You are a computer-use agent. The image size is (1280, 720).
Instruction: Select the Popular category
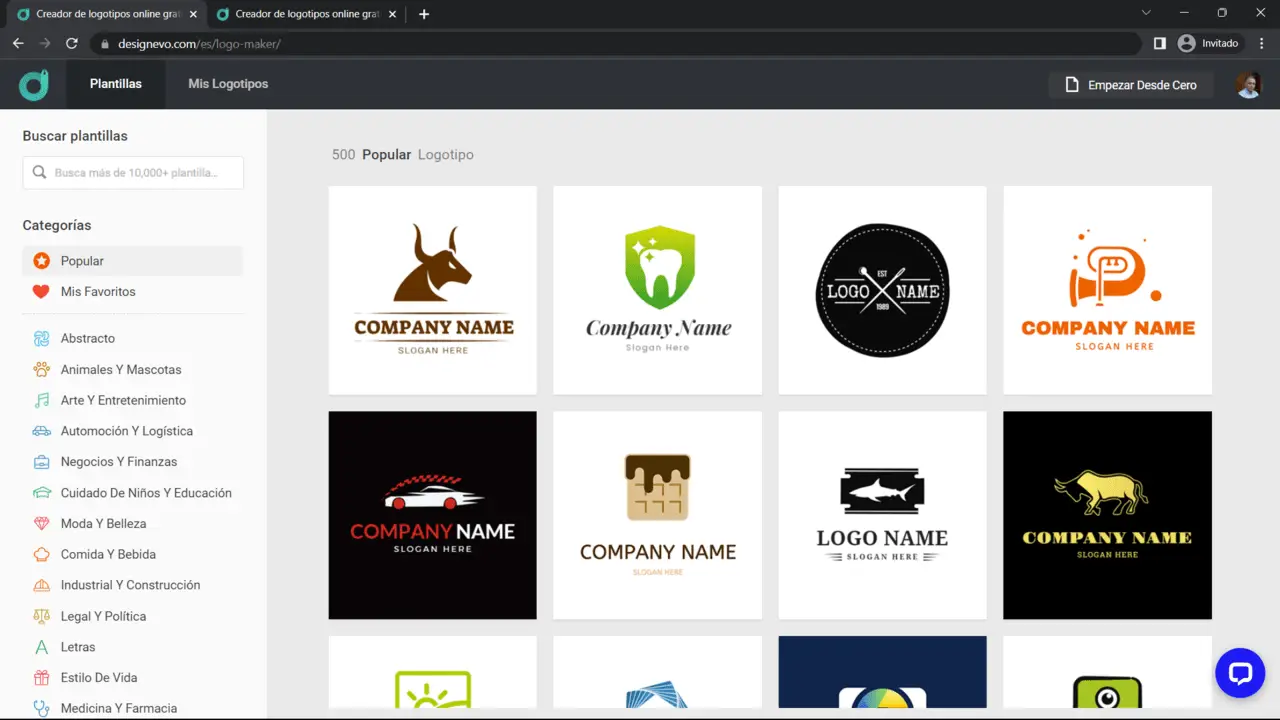[133, 261]
